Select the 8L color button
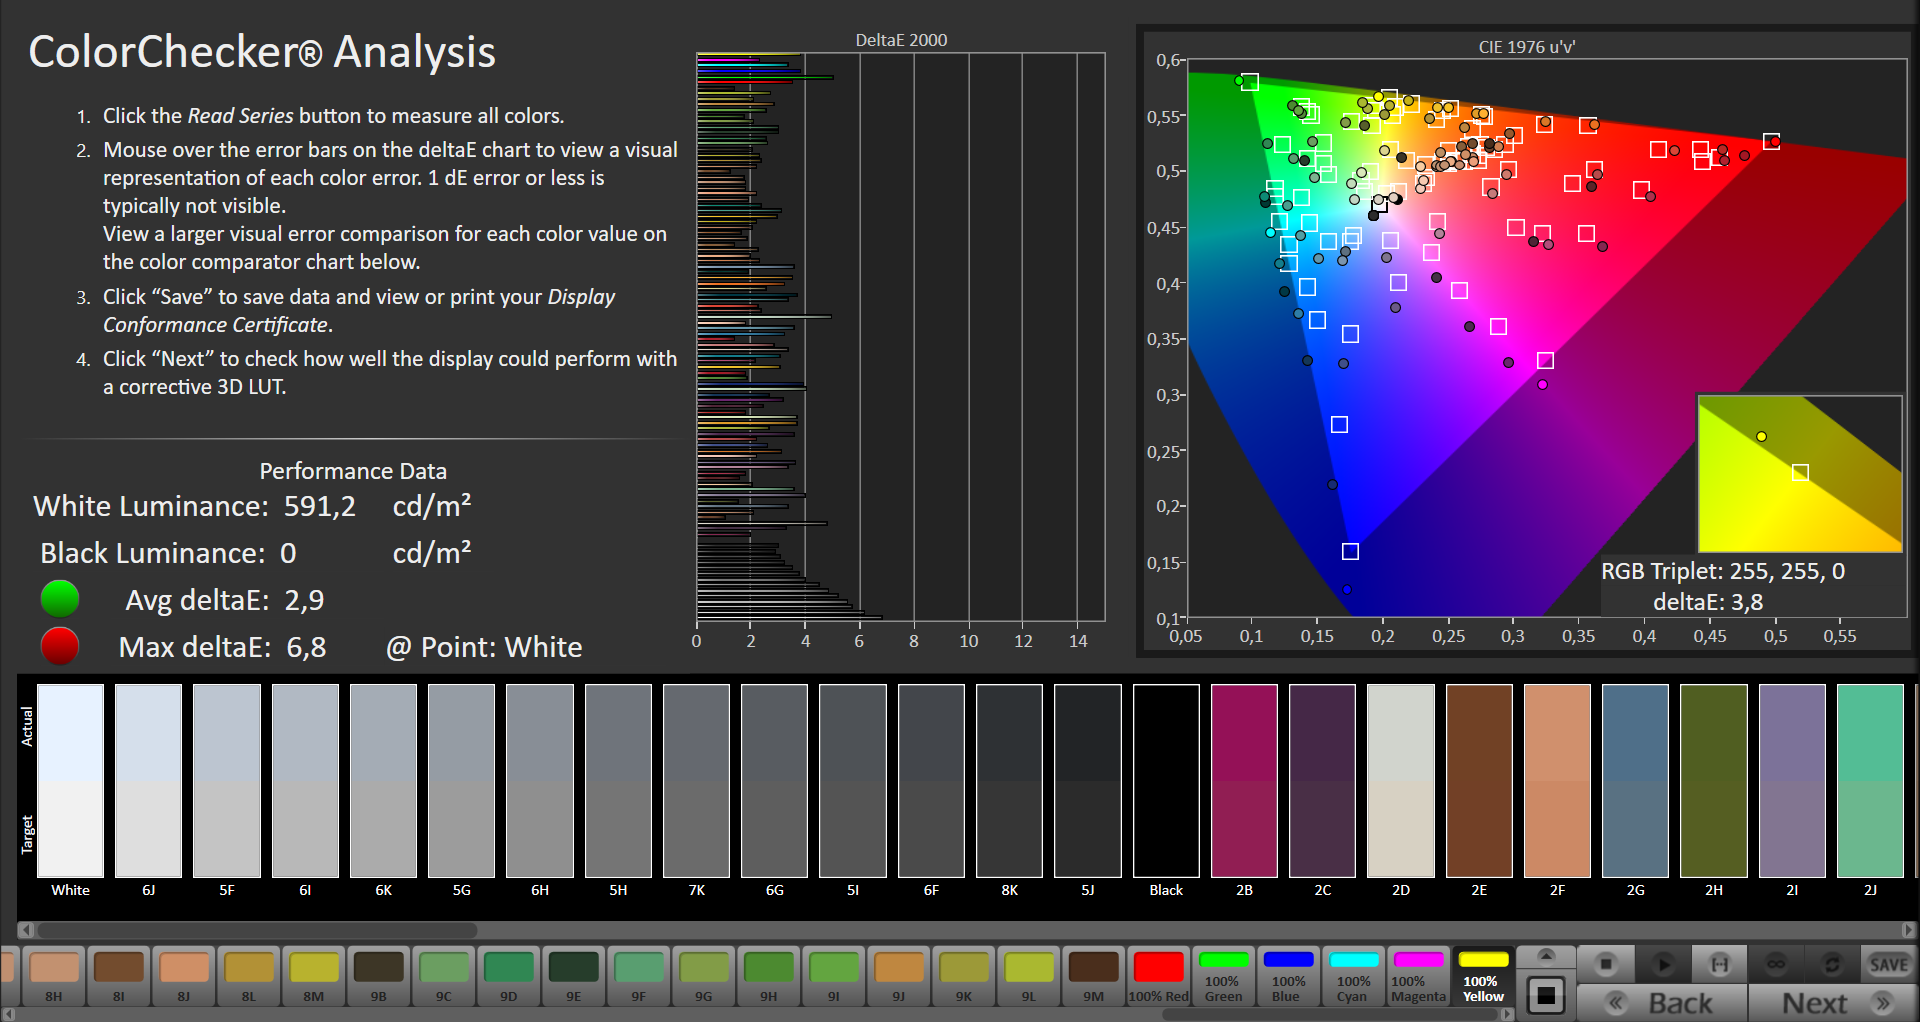This screenshot has width=1920, height=1022. click(248, 976)
